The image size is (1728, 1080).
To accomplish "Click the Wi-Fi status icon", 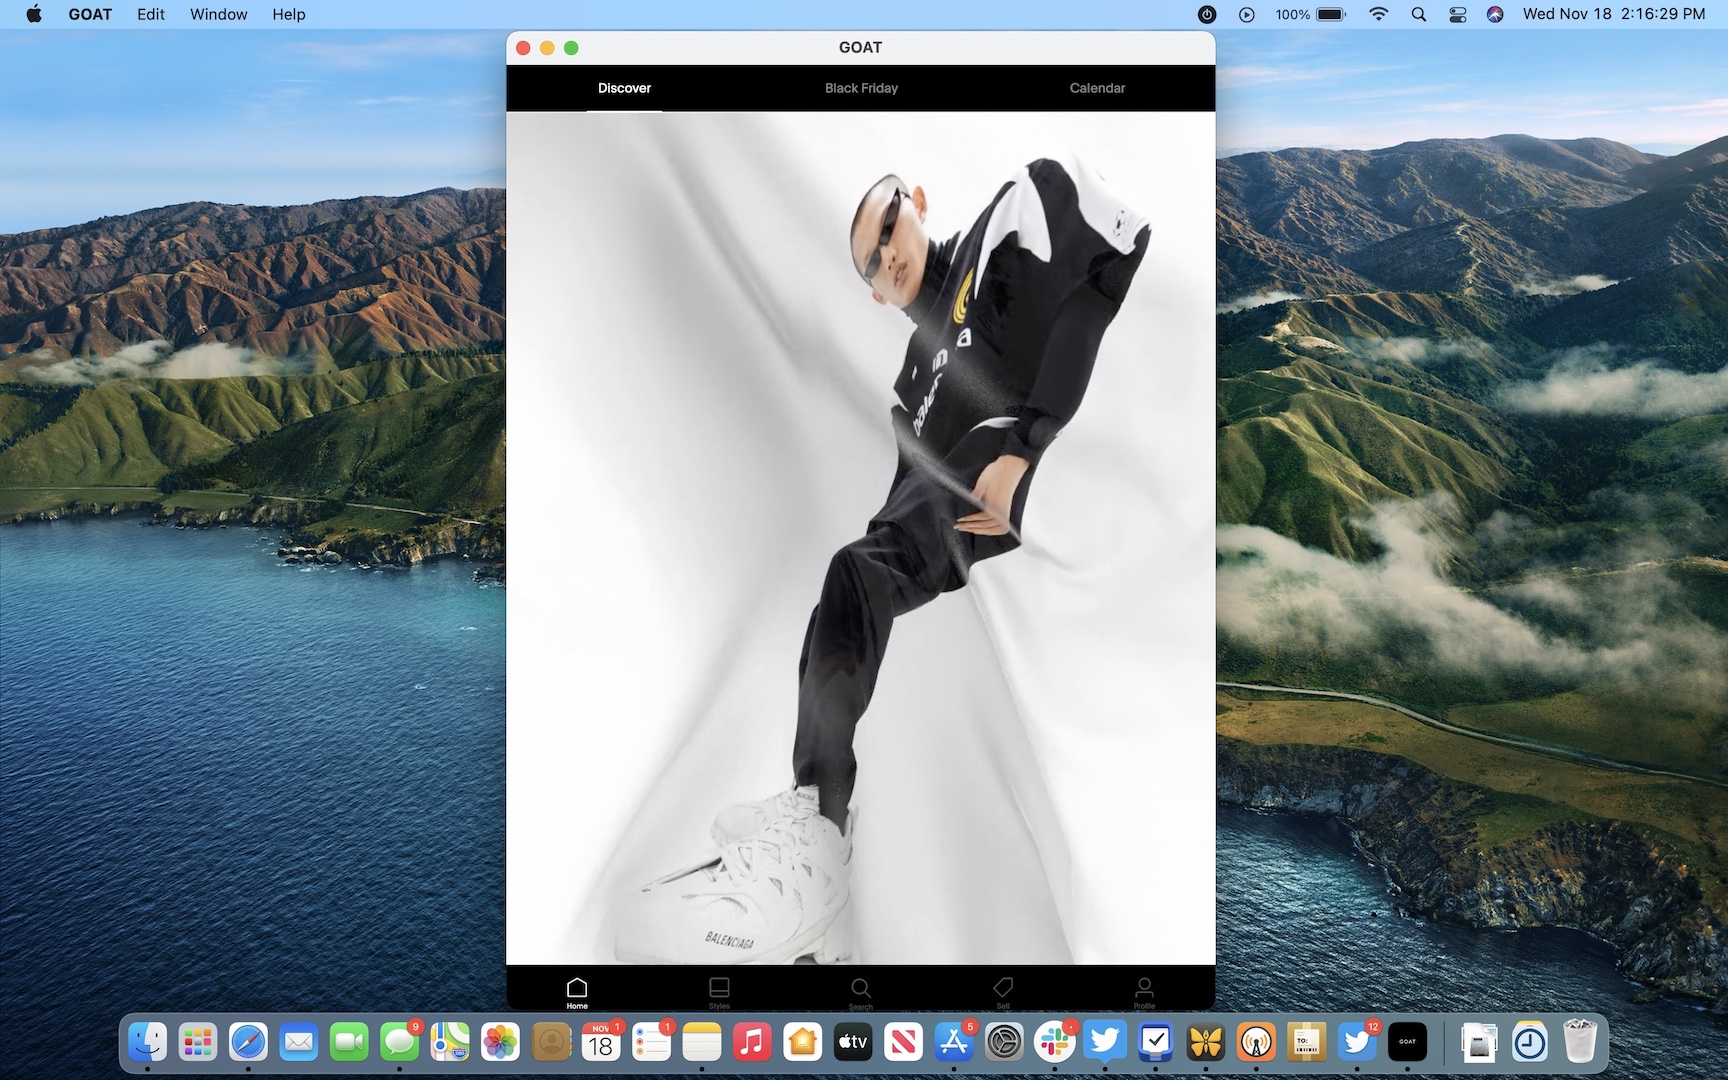I will point(1378,14).
